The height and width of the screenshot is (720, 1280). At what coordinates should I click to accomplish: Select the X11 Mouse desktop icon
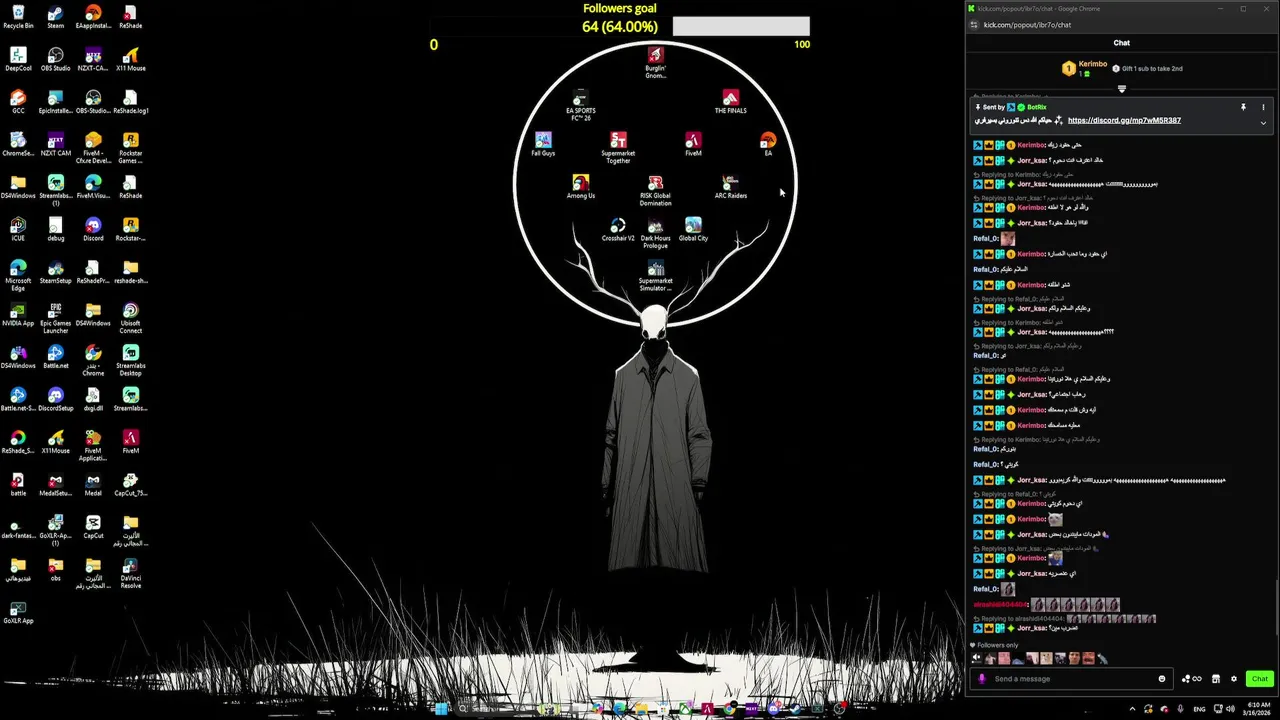pyautogui.click(x=130, y=60)
